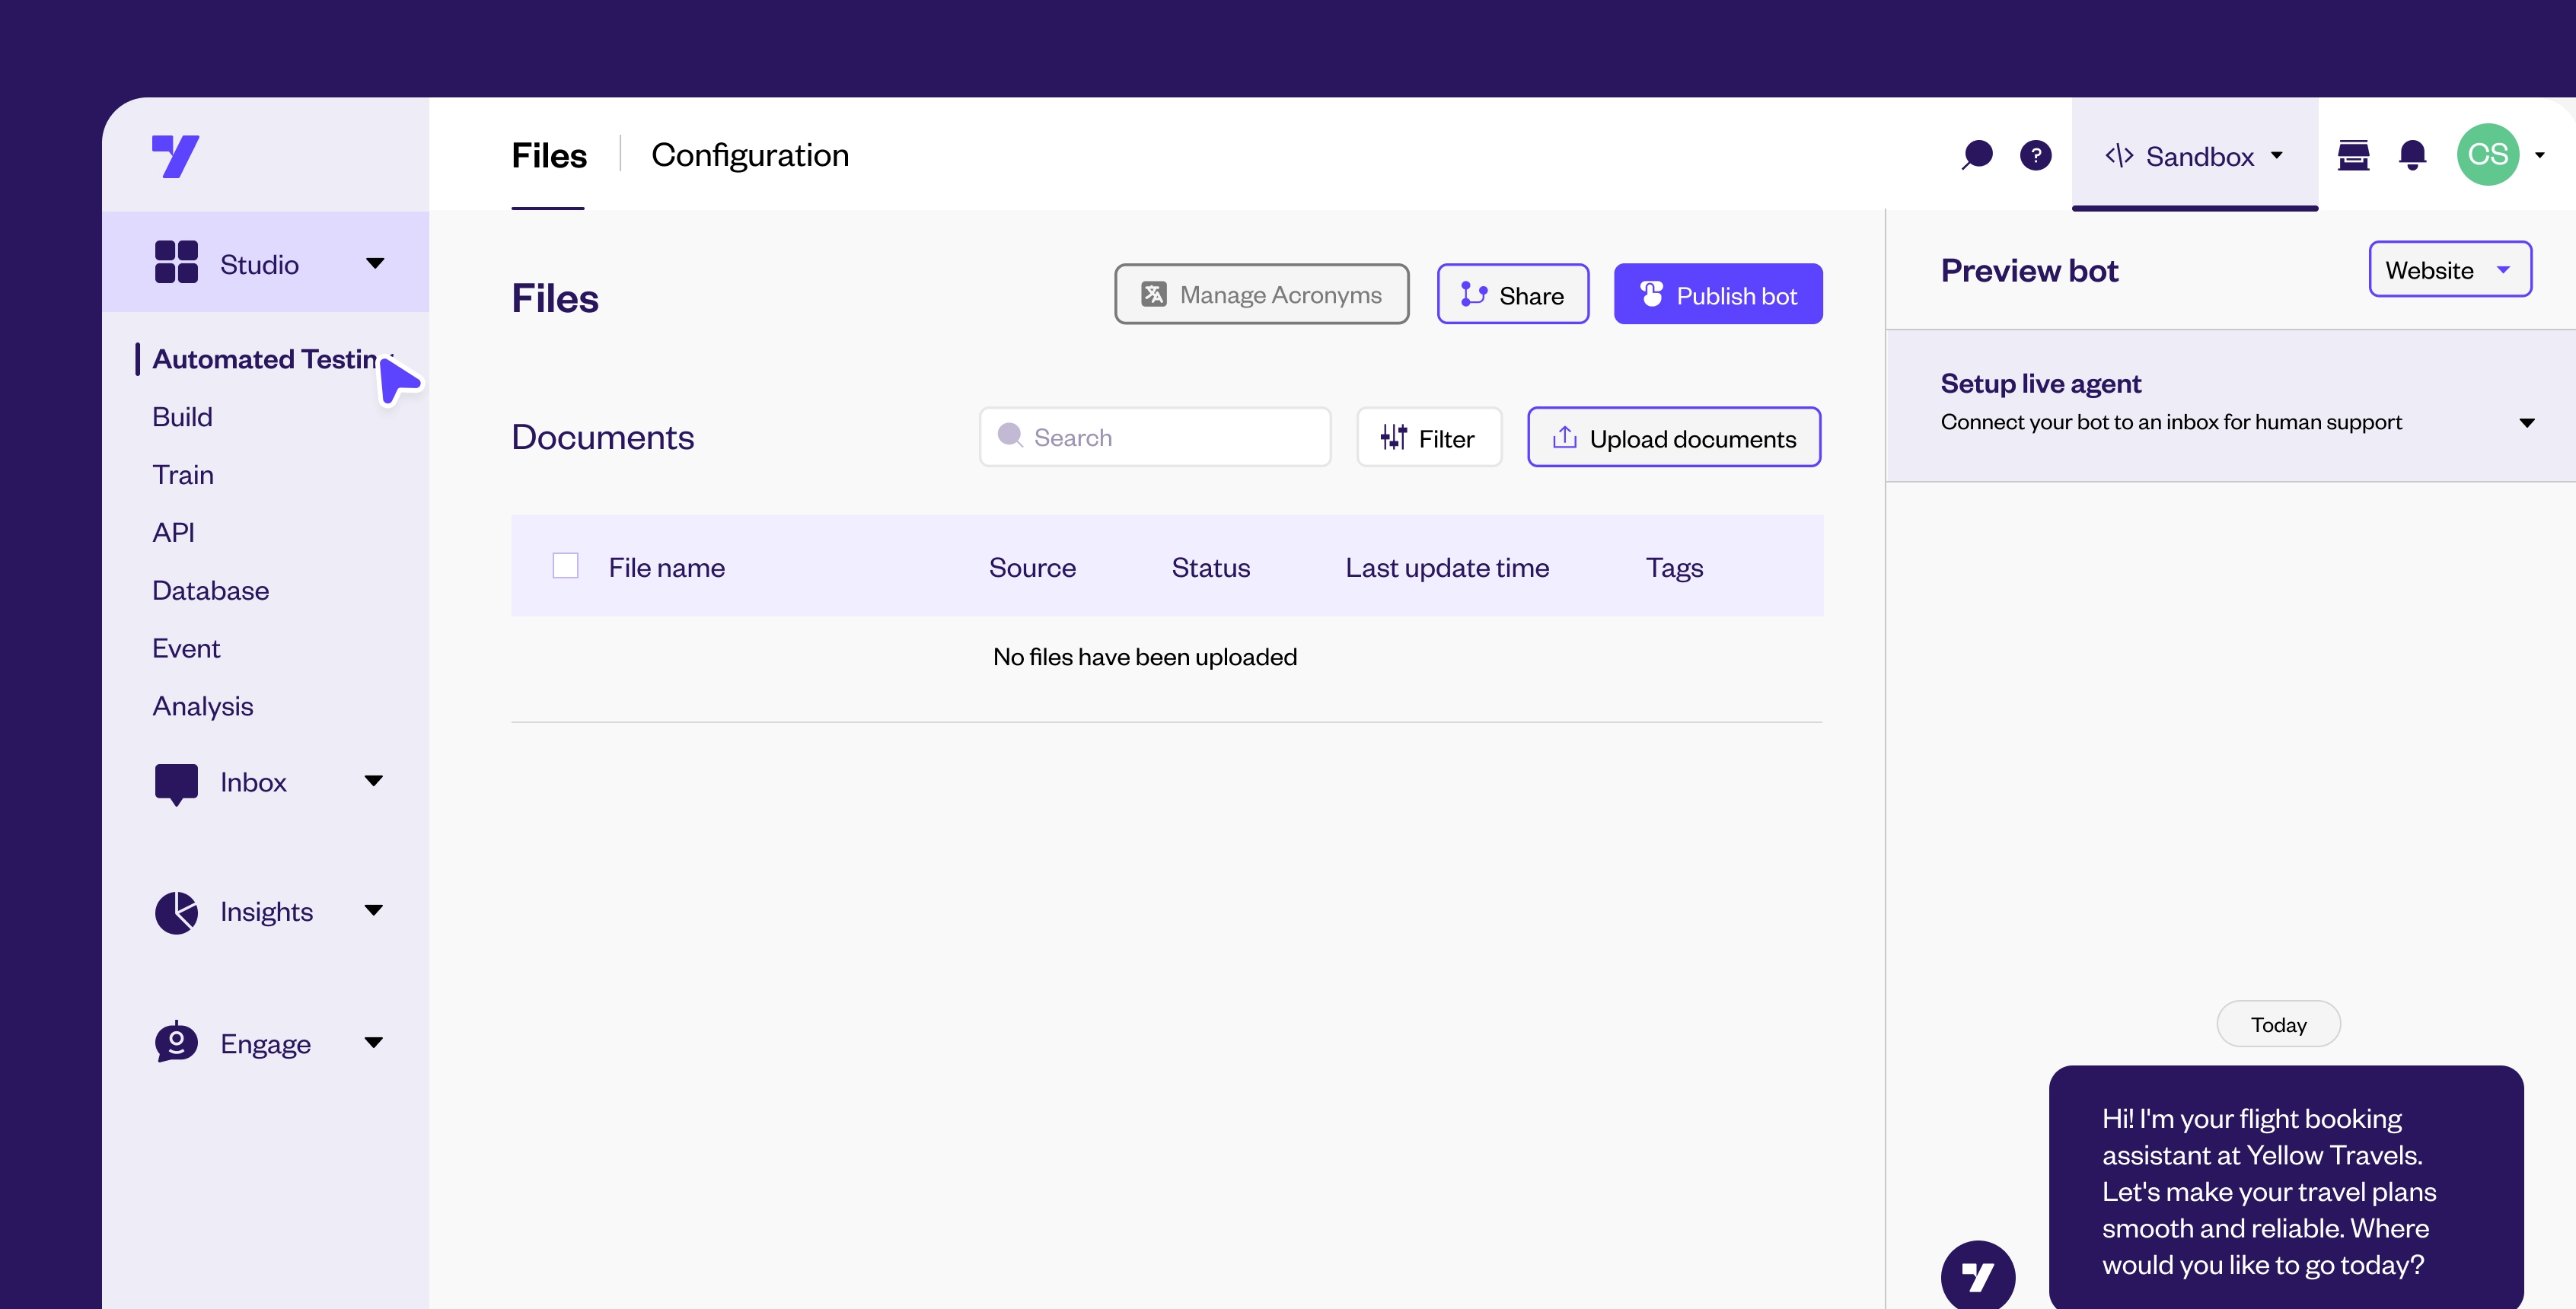This screenshot has height=1309, width=2576.
Task: Open the chat bubble icon in header
Action: click(x=1977, y=155)
